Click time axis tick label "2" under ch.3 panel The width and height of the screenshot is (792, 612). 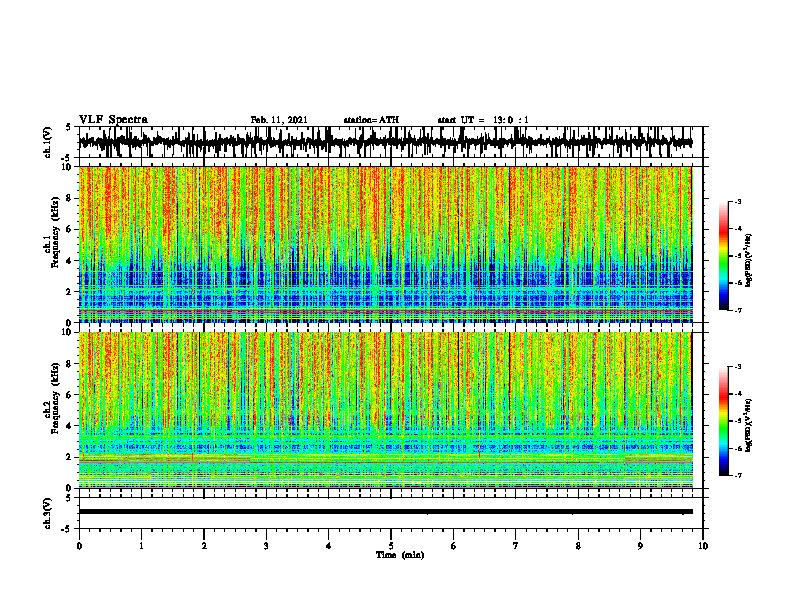tap(204, 546)
